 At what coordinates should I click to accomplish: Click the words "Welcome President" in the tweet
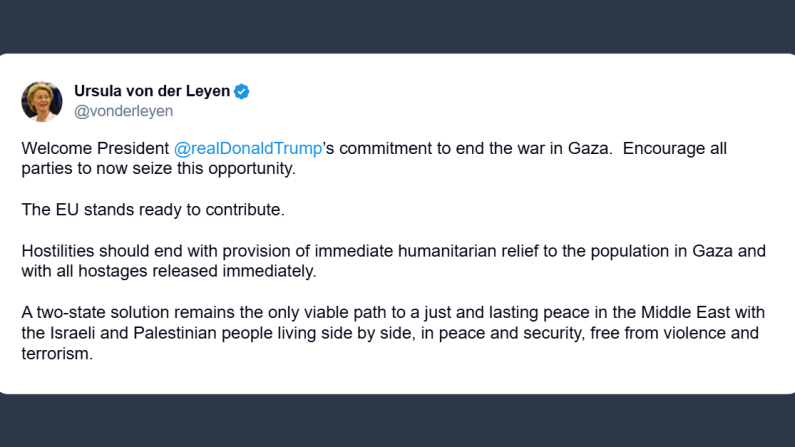(x=95, y=148)
